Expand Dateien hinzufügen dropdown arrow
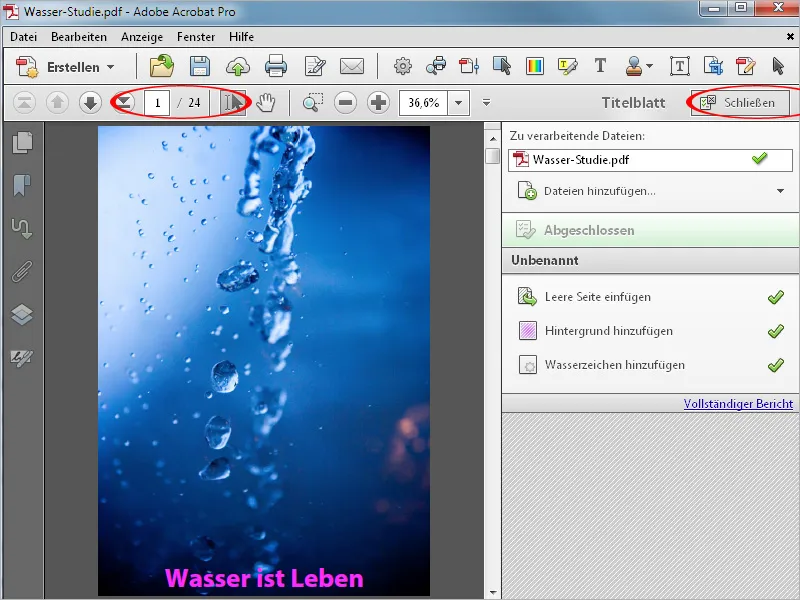Viewport: 800px width, 600px height. (780, 191)
